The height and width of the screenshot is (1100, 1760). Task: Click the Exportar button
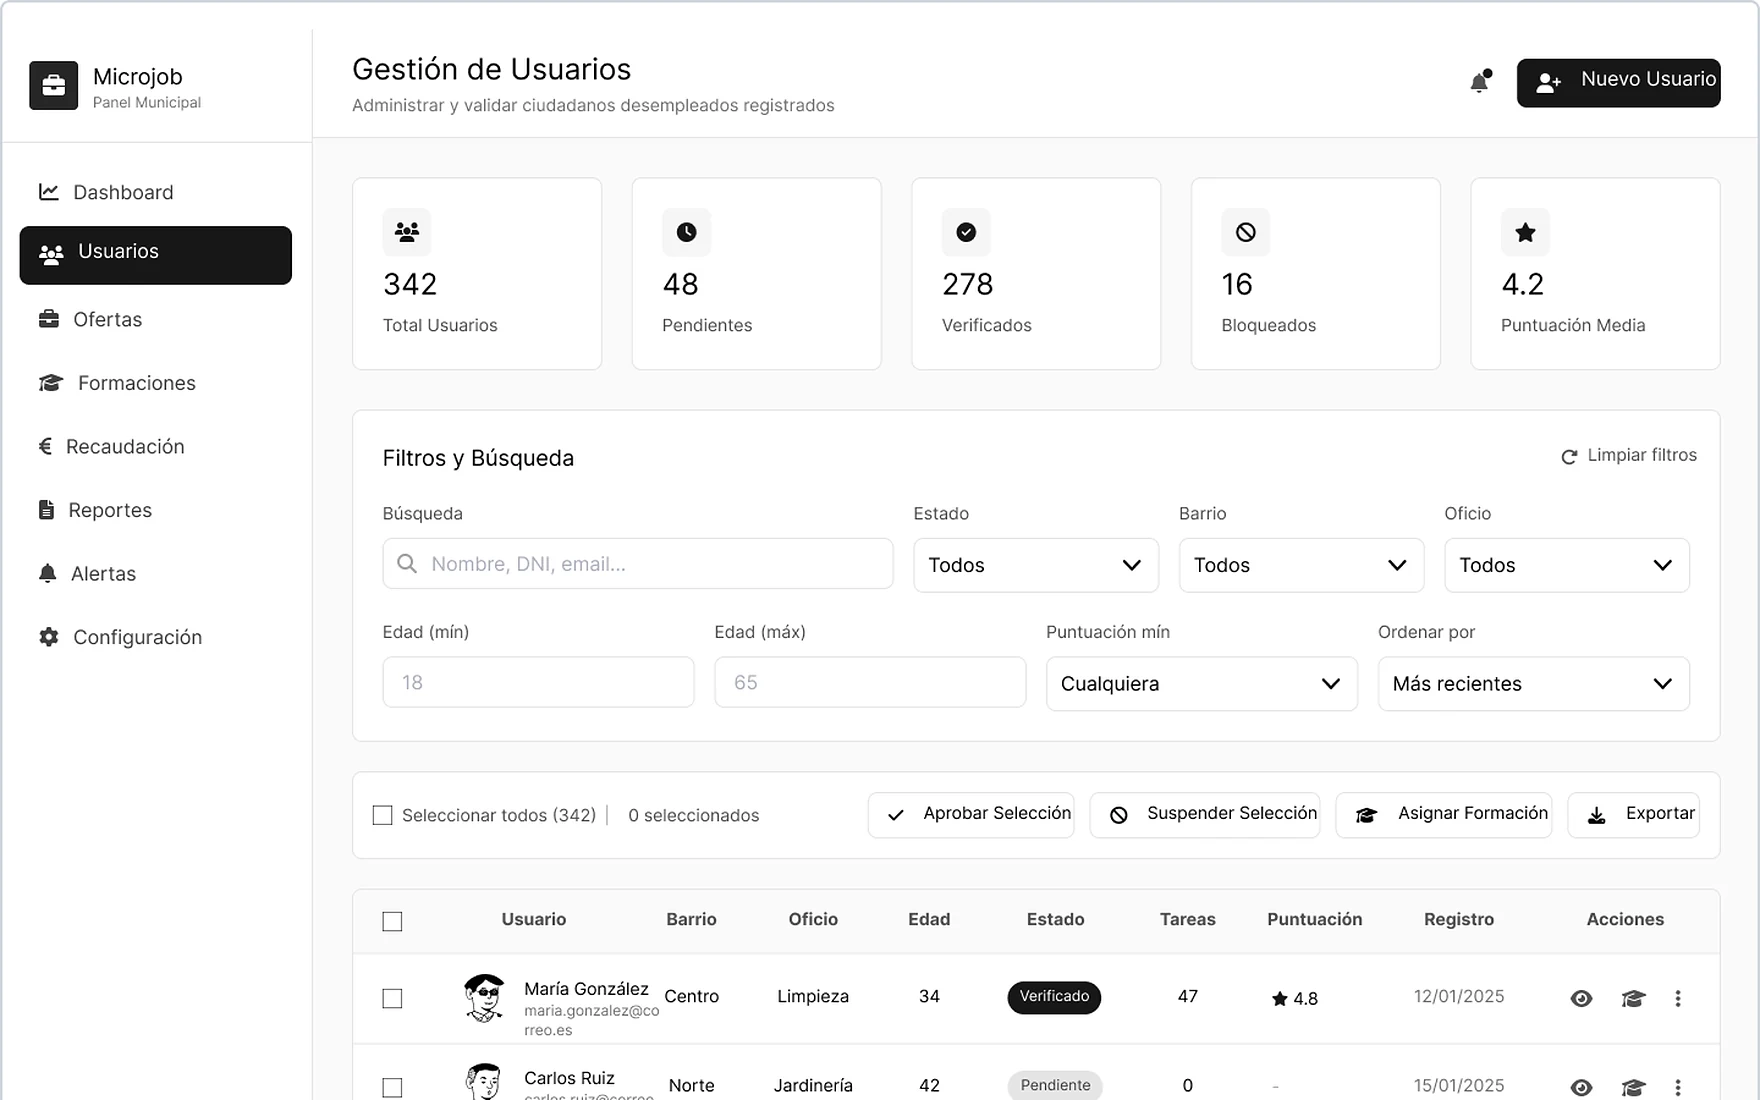[x=1634, y=815]
